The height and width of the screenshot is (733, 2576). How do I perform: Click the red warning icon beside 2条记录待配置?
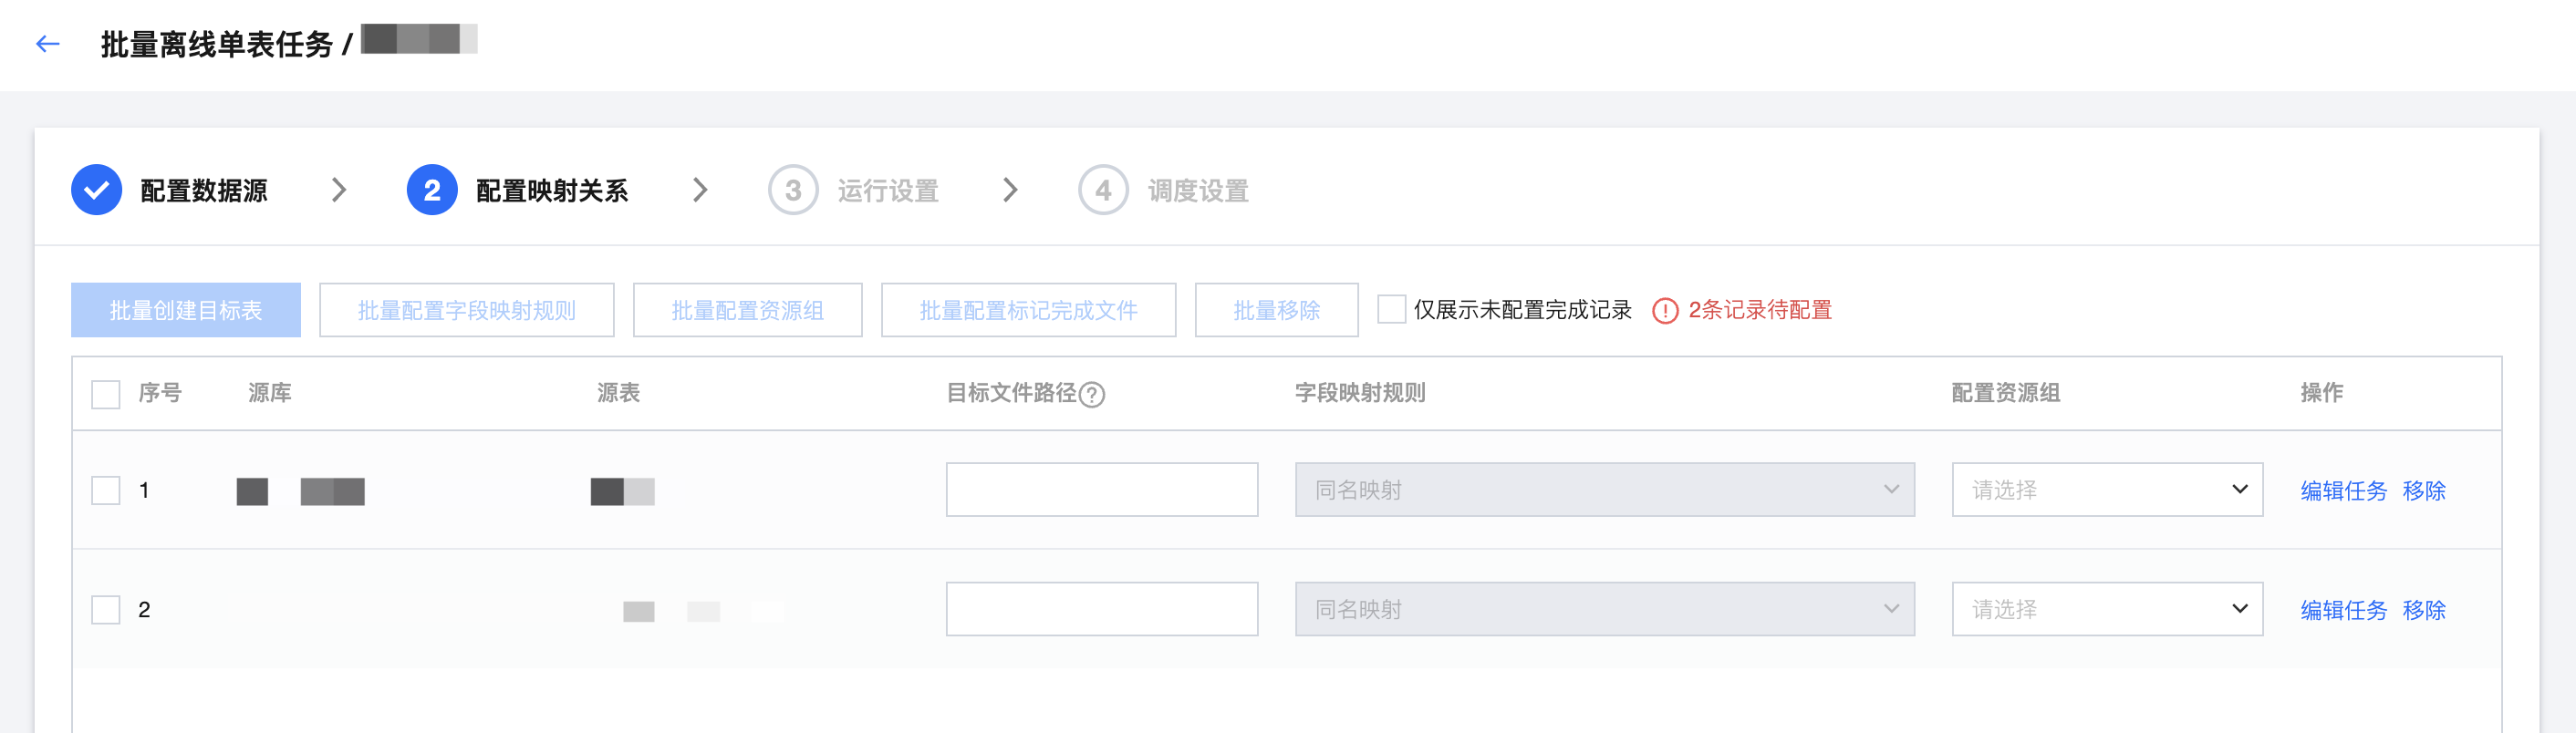pyautogui.click(x=1665, y=311)
